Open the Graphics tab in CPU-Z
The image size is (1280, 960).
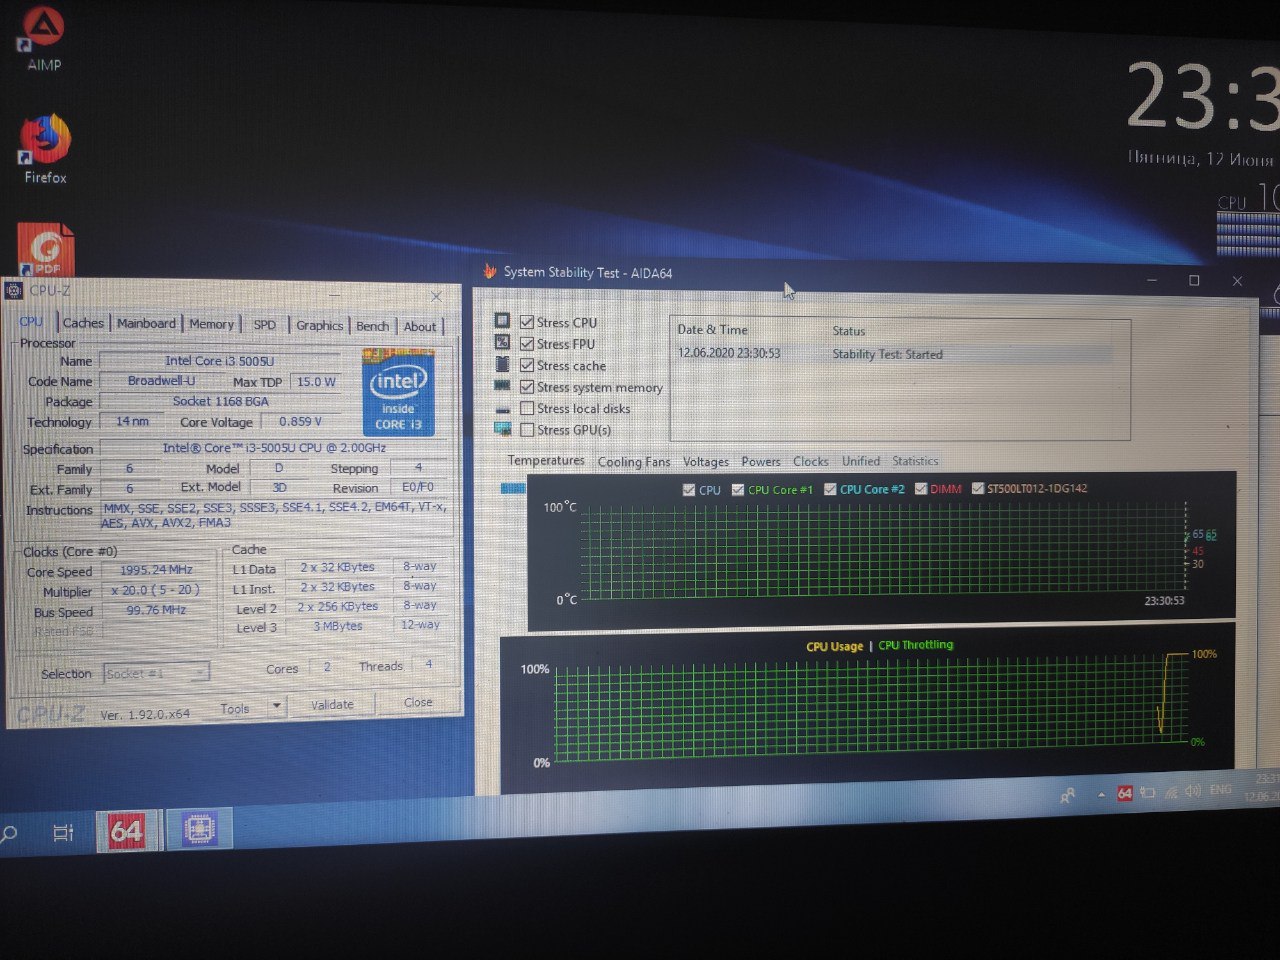320,325
